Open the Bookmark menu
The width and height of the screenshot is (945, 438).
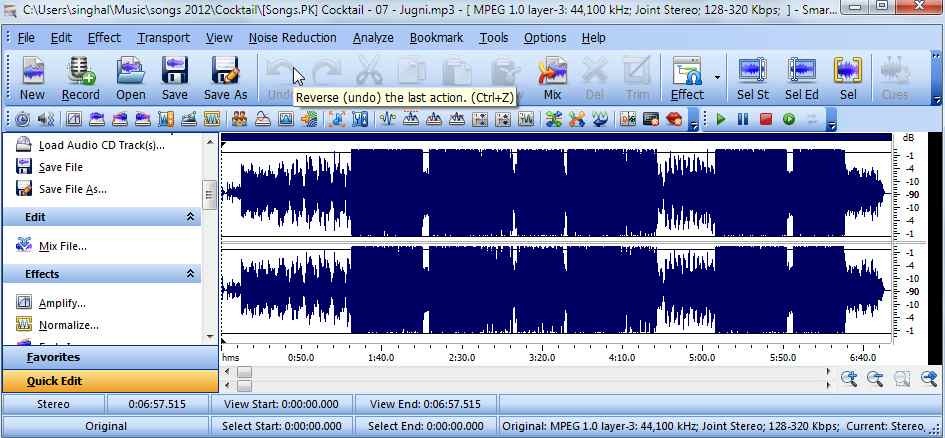[436, 38]
